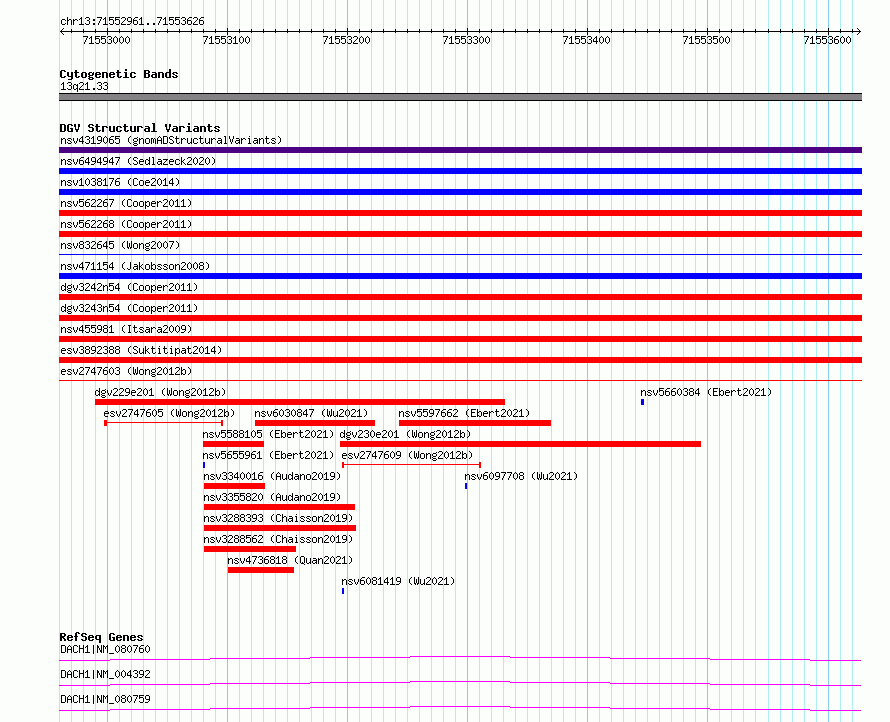The width and height of the screenshot is (890, 722).
Task: Open DACH1|NM_080760 gene label
Action: [105, 649]
